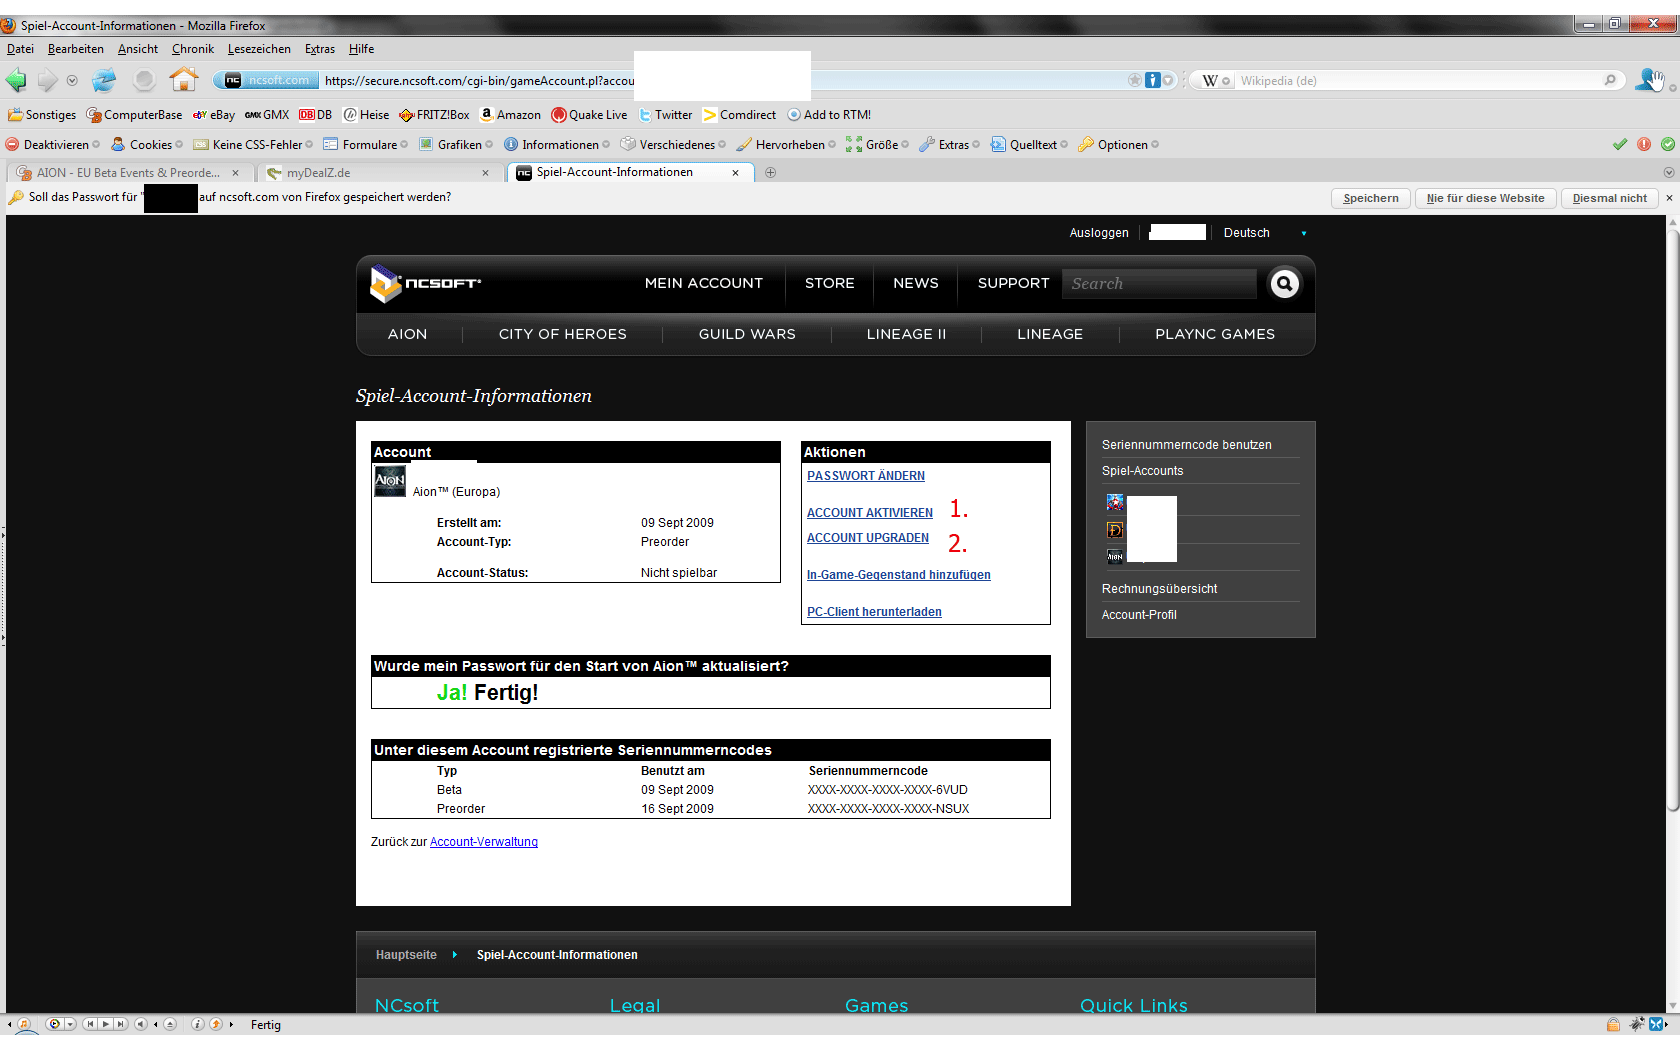Viewport: 1680px width, 1050px height.
Task: Click the ACCOUNT UPGRADEN link
Action: click(868, 538)
